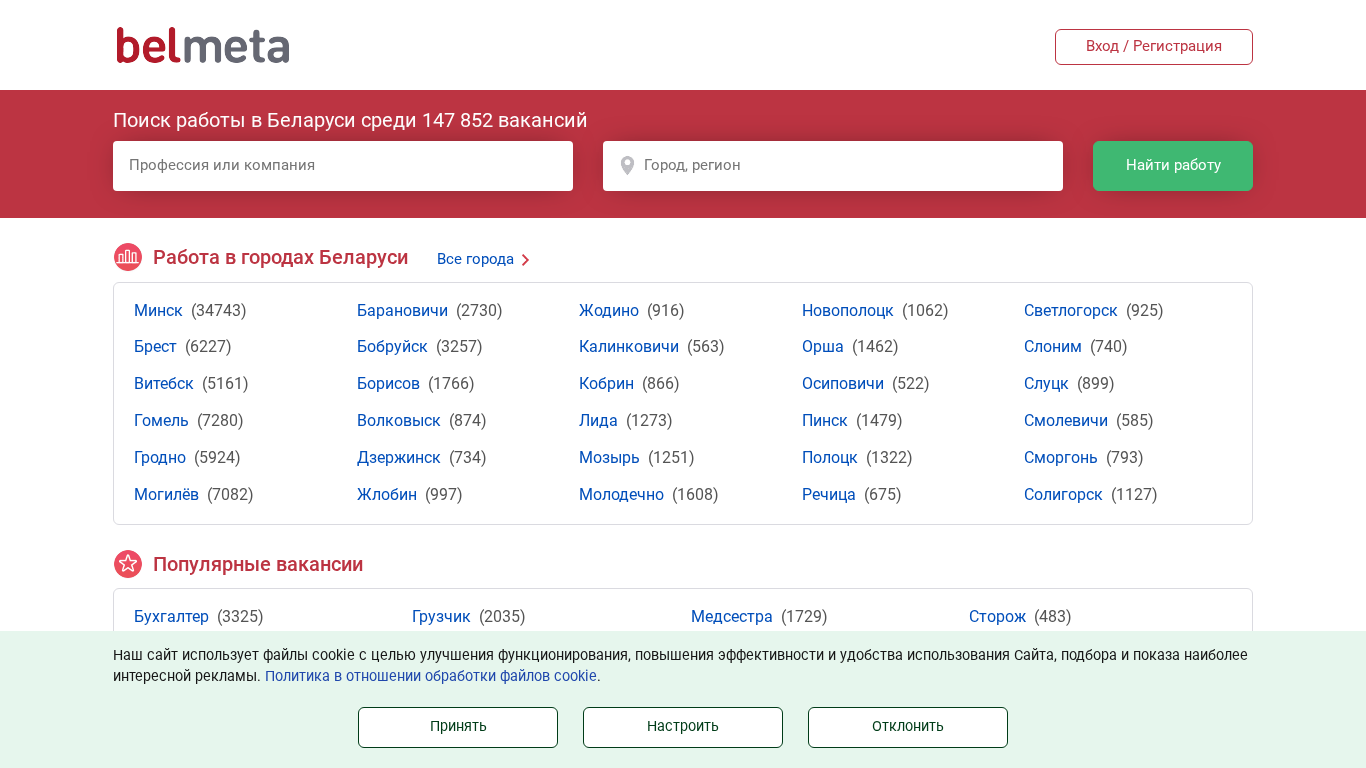
Task: Click the Работа в городах Беларуси heading
Action: [x=280, y=257]
